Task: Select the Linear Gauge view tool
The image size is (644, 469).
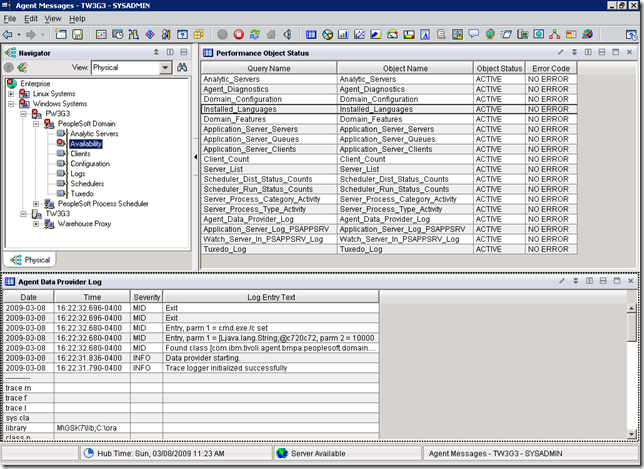Action: tap(409, 34)
